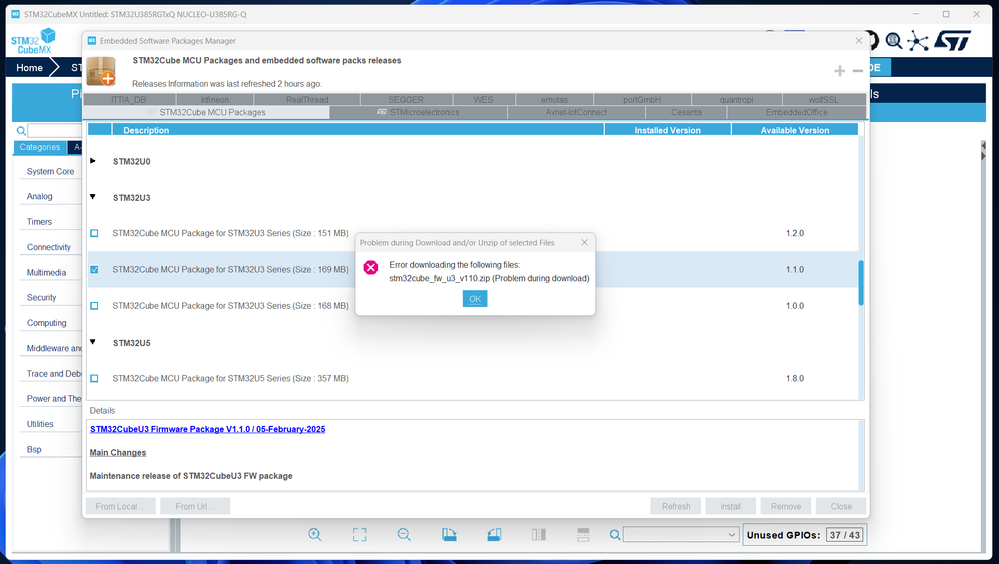Open the pin search dropdown arrow
999x564 pixels.
coord(731,535)
